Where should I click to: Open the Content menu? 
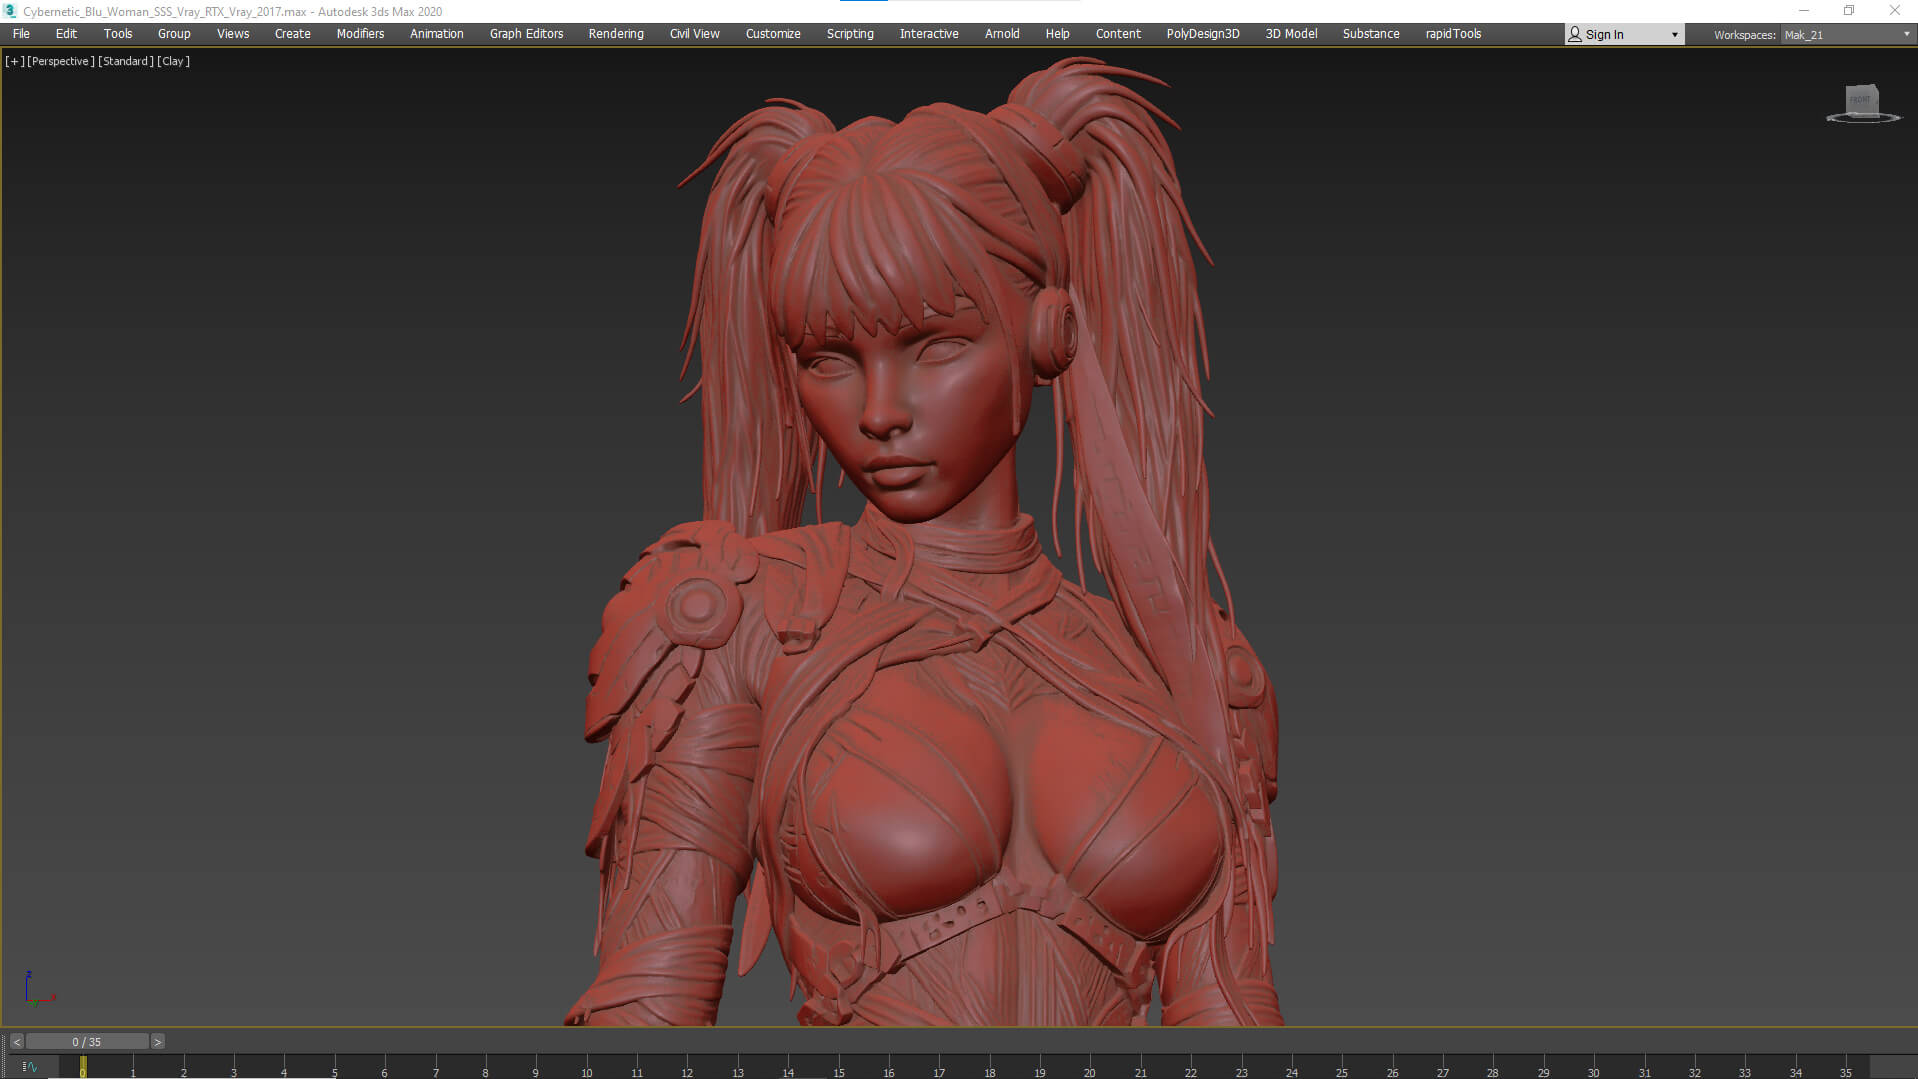(1118, 34)
